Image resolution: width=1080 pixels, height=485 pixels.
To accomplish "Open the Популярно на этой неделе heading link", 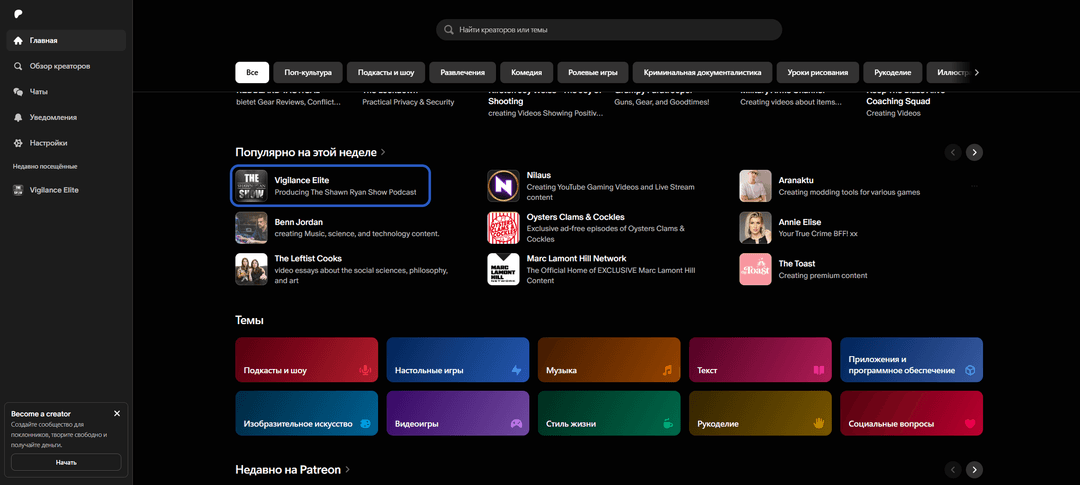I will [x=310, y=152].
